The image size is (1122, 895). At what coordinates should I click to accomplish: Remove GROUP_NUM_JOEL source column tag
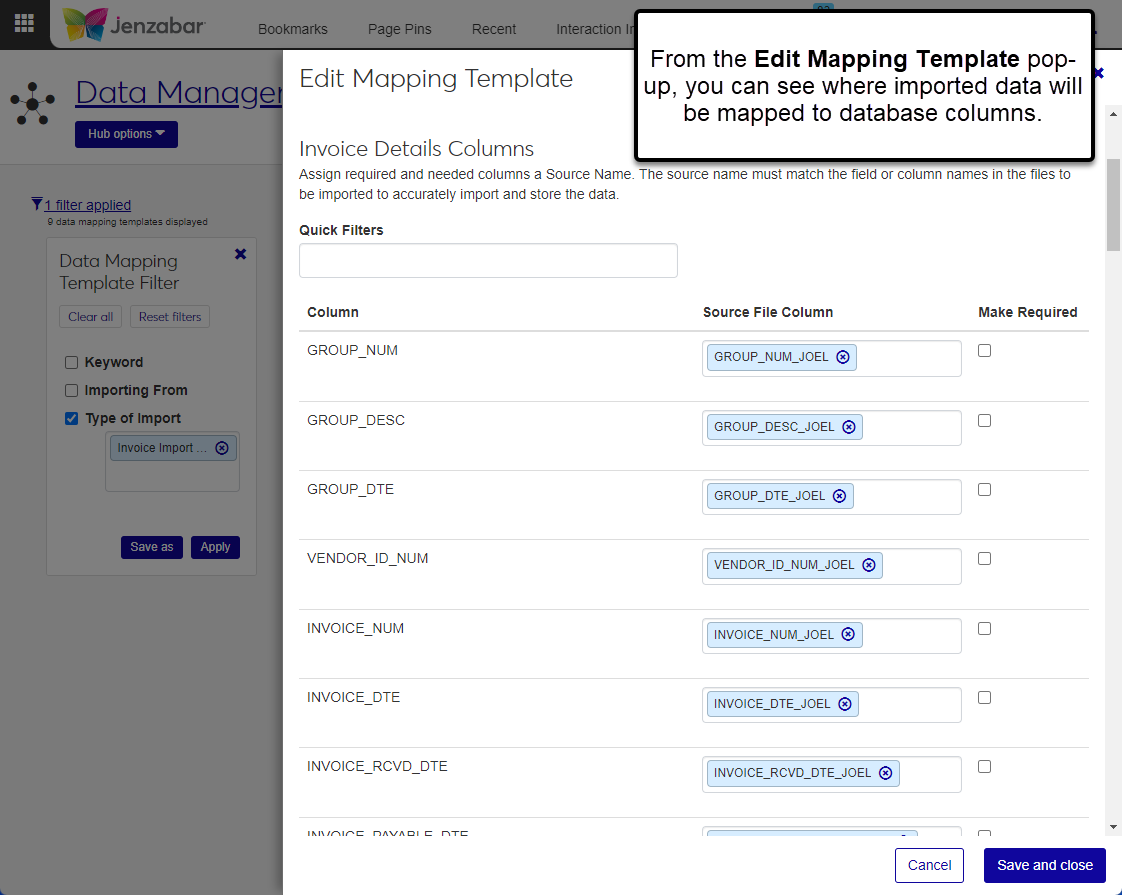point(843,357)
